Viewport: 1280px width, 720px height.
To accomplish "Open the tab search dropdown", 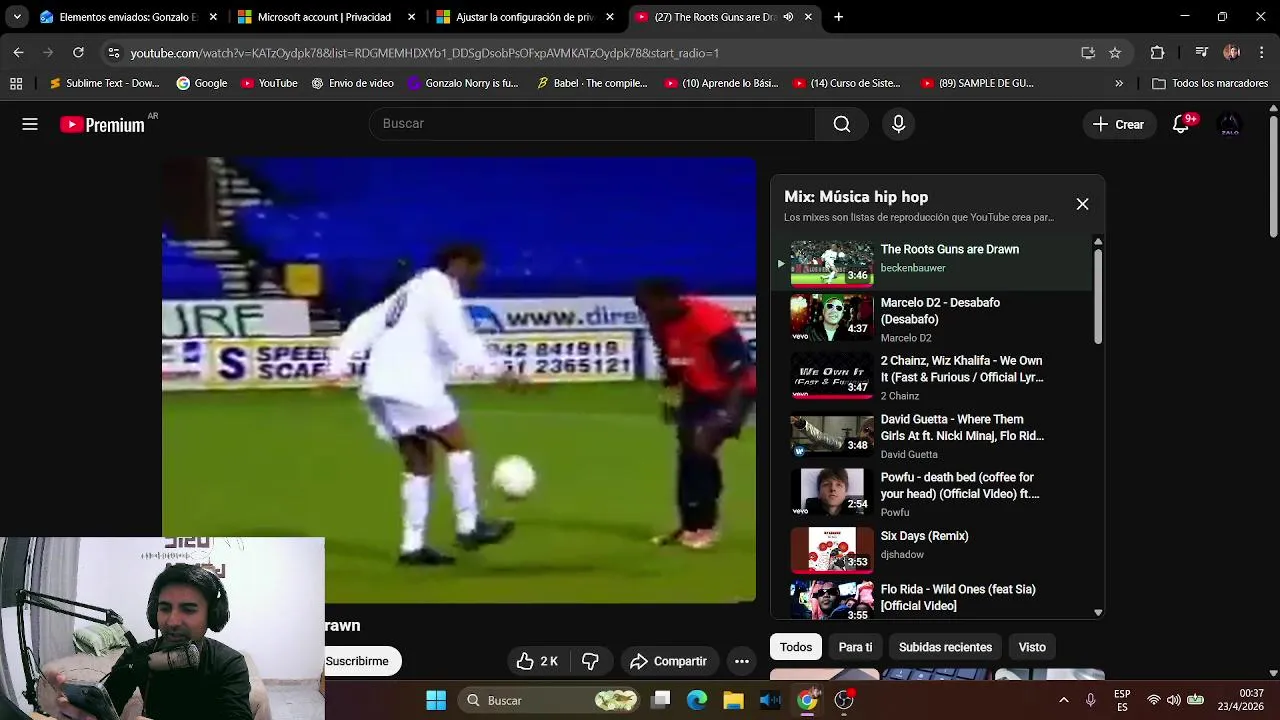I will pos(17,17).
